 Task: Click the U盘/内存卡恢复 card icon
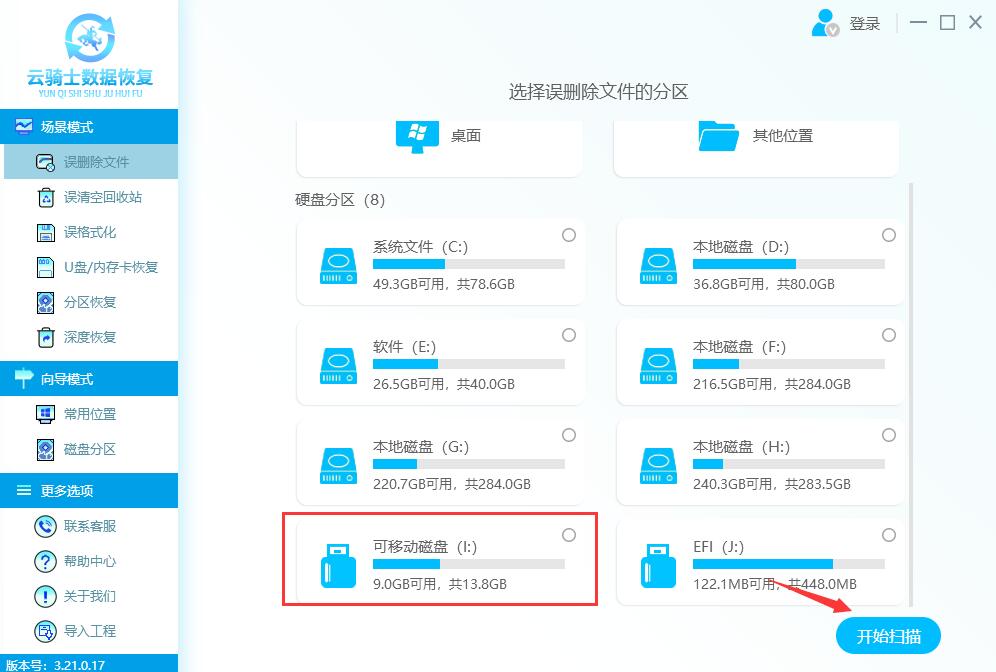point(46,267)
